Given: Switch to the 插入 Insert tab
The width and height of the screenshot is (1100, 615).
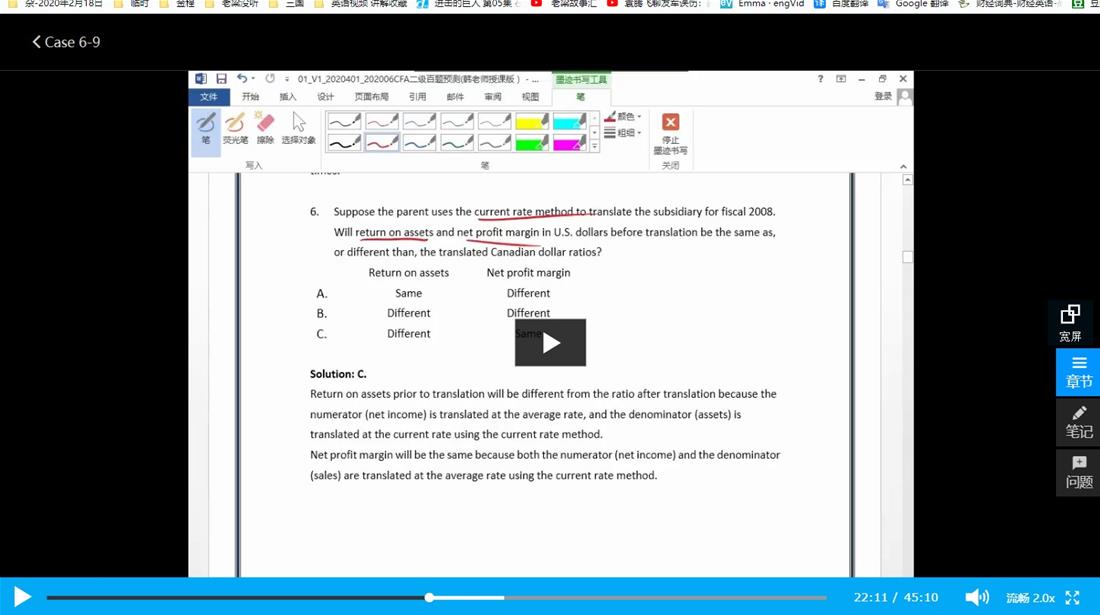Looking at the screenshot, I should pyautogui.click(x=288, y=97).
